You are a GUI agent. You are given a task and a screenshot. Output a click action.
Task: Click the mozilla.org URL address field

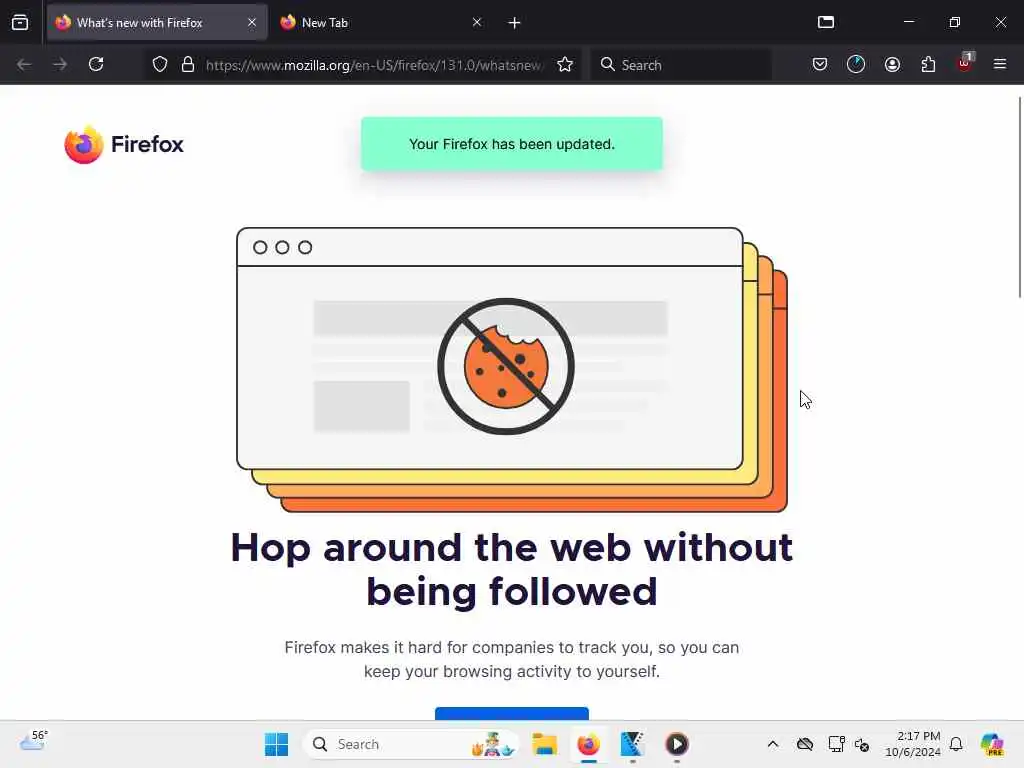[x=374, y=65]
